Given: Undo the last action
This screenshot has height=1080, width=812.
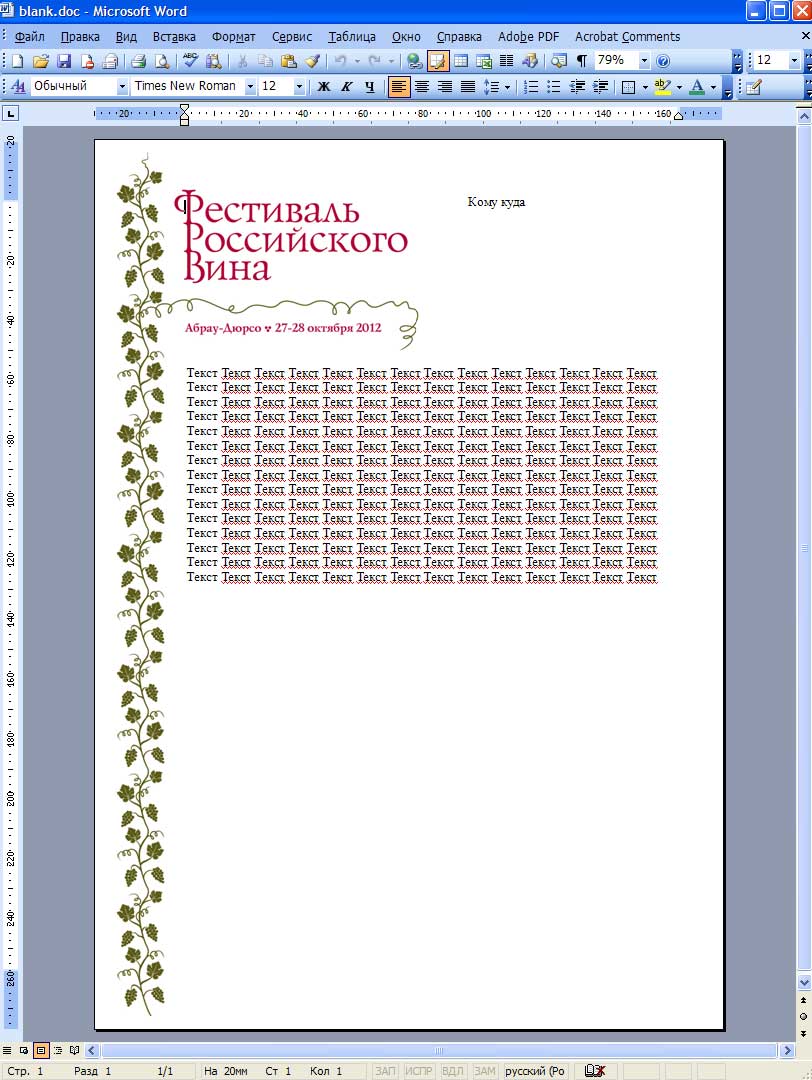Looking at the screenshot, I should tap(340, 61).
